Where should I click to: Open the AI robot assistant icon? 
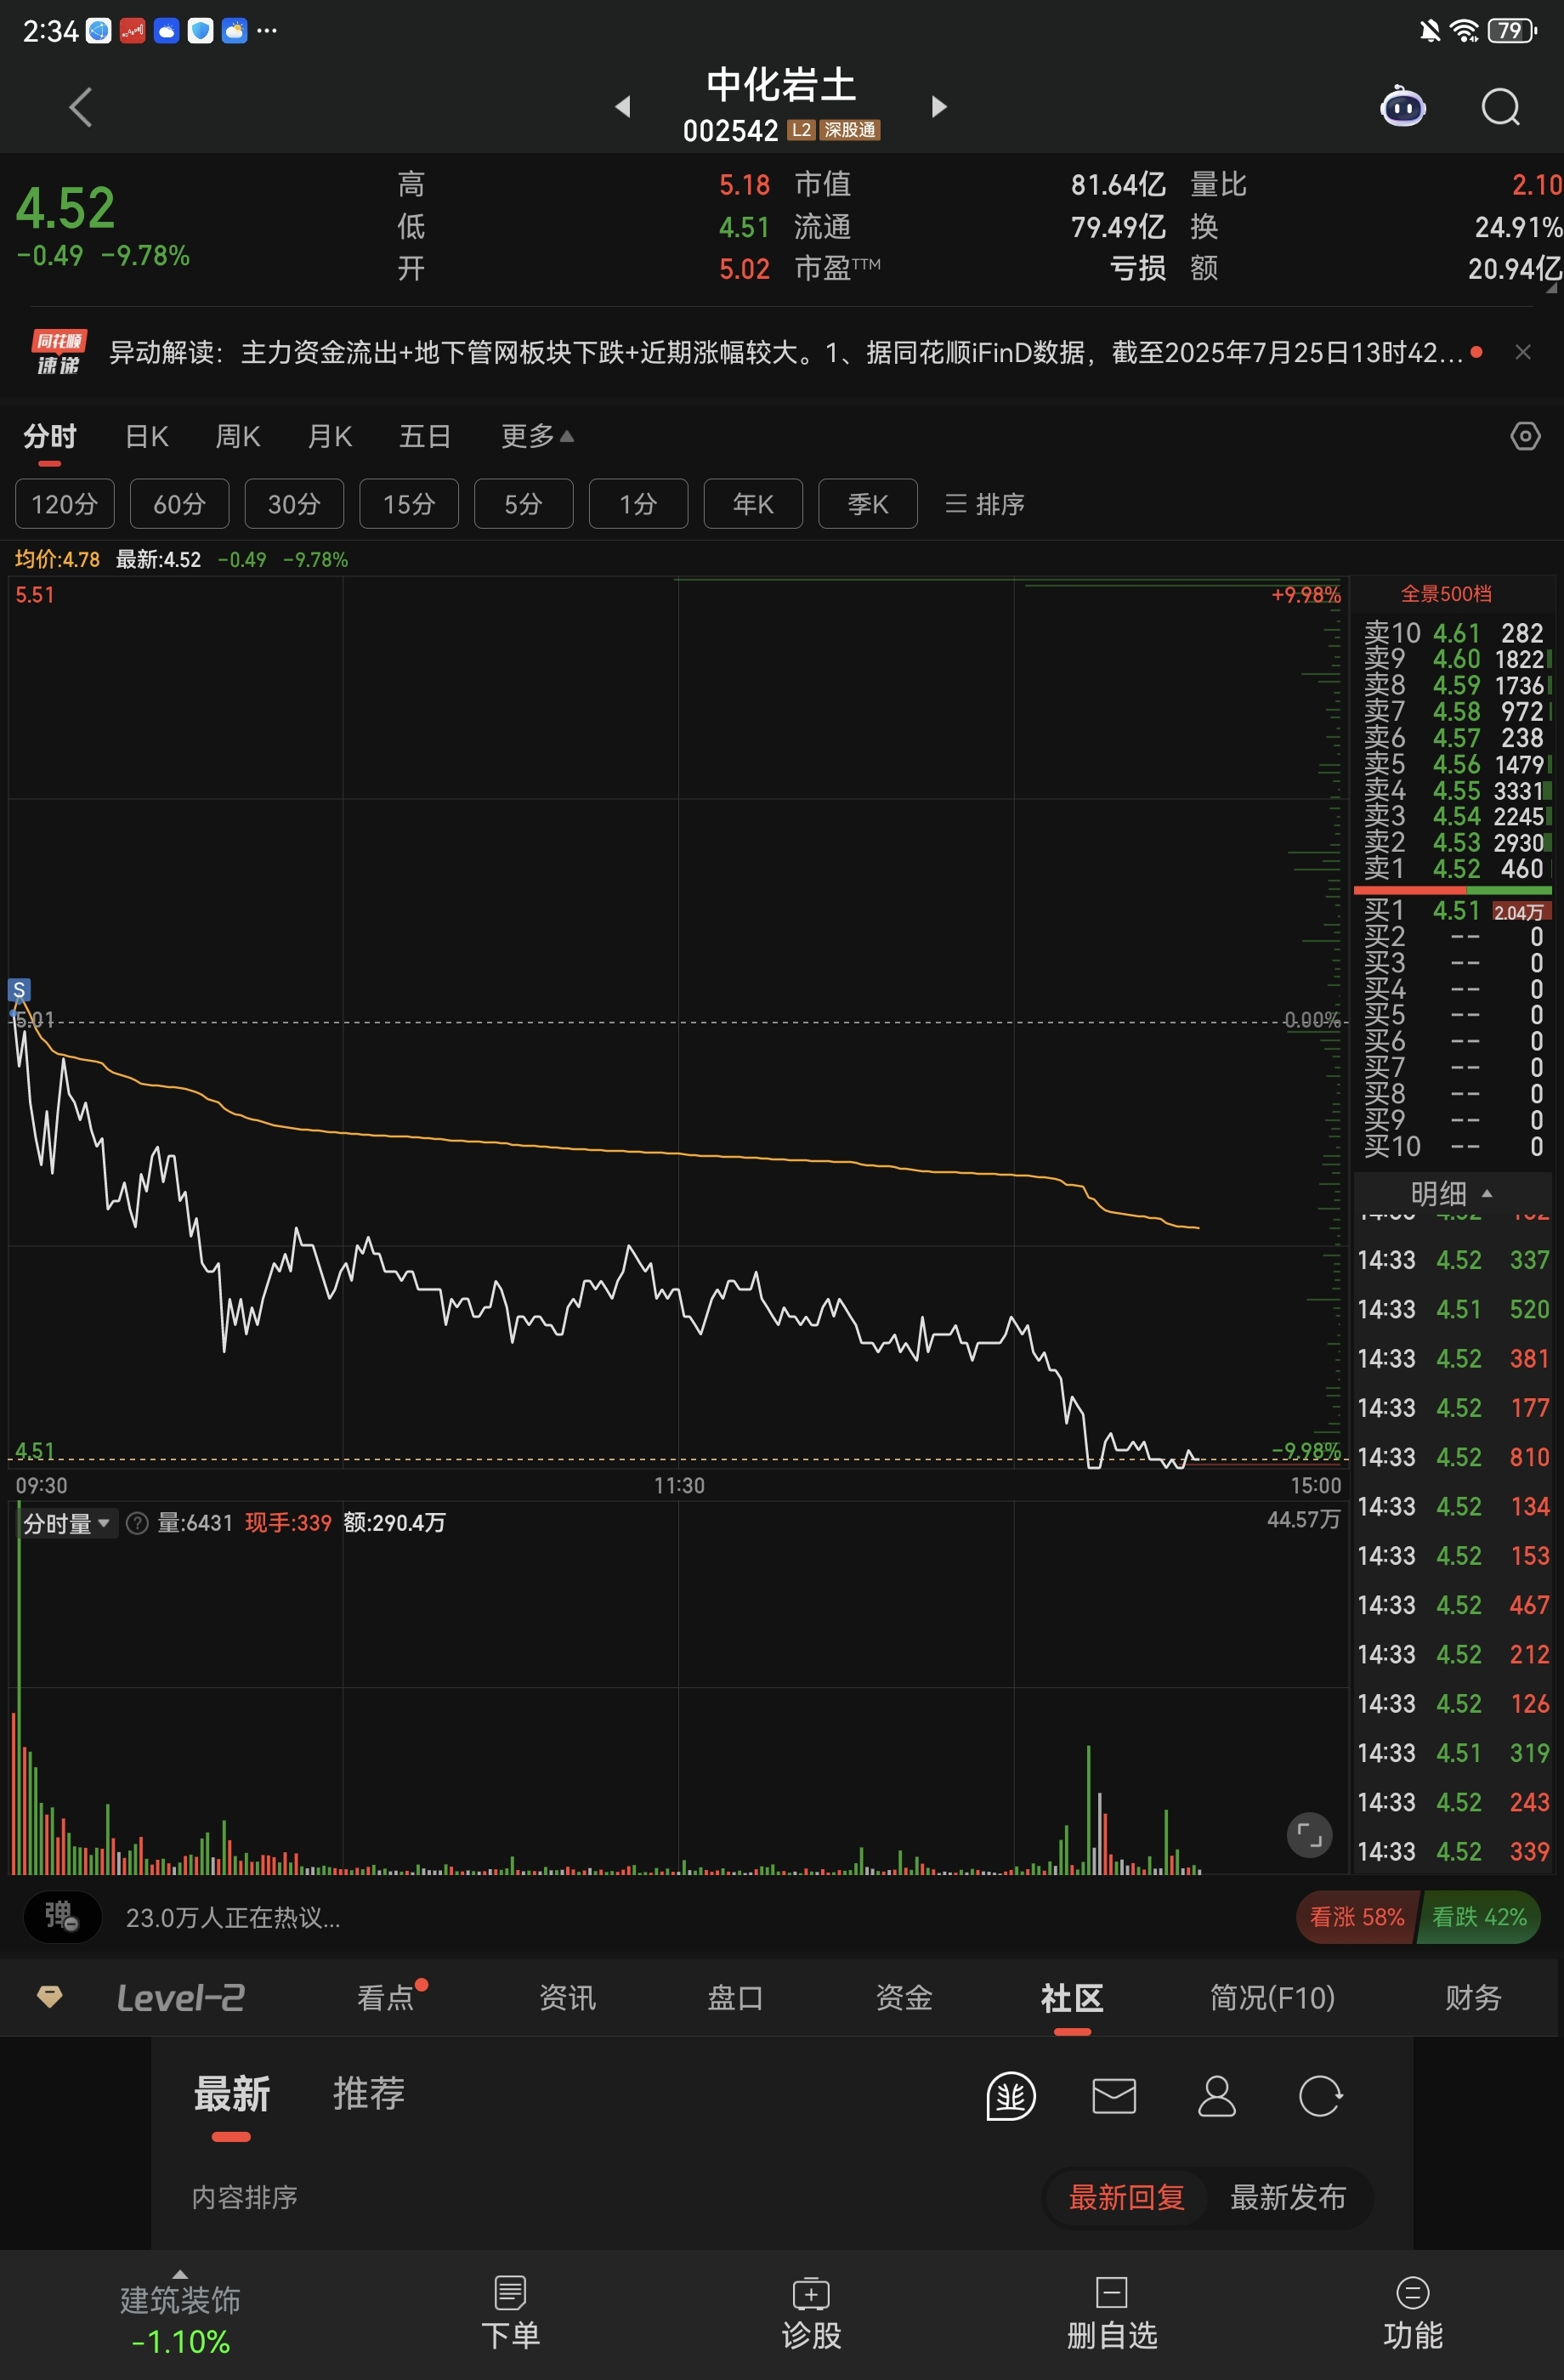click(1402, 106)
